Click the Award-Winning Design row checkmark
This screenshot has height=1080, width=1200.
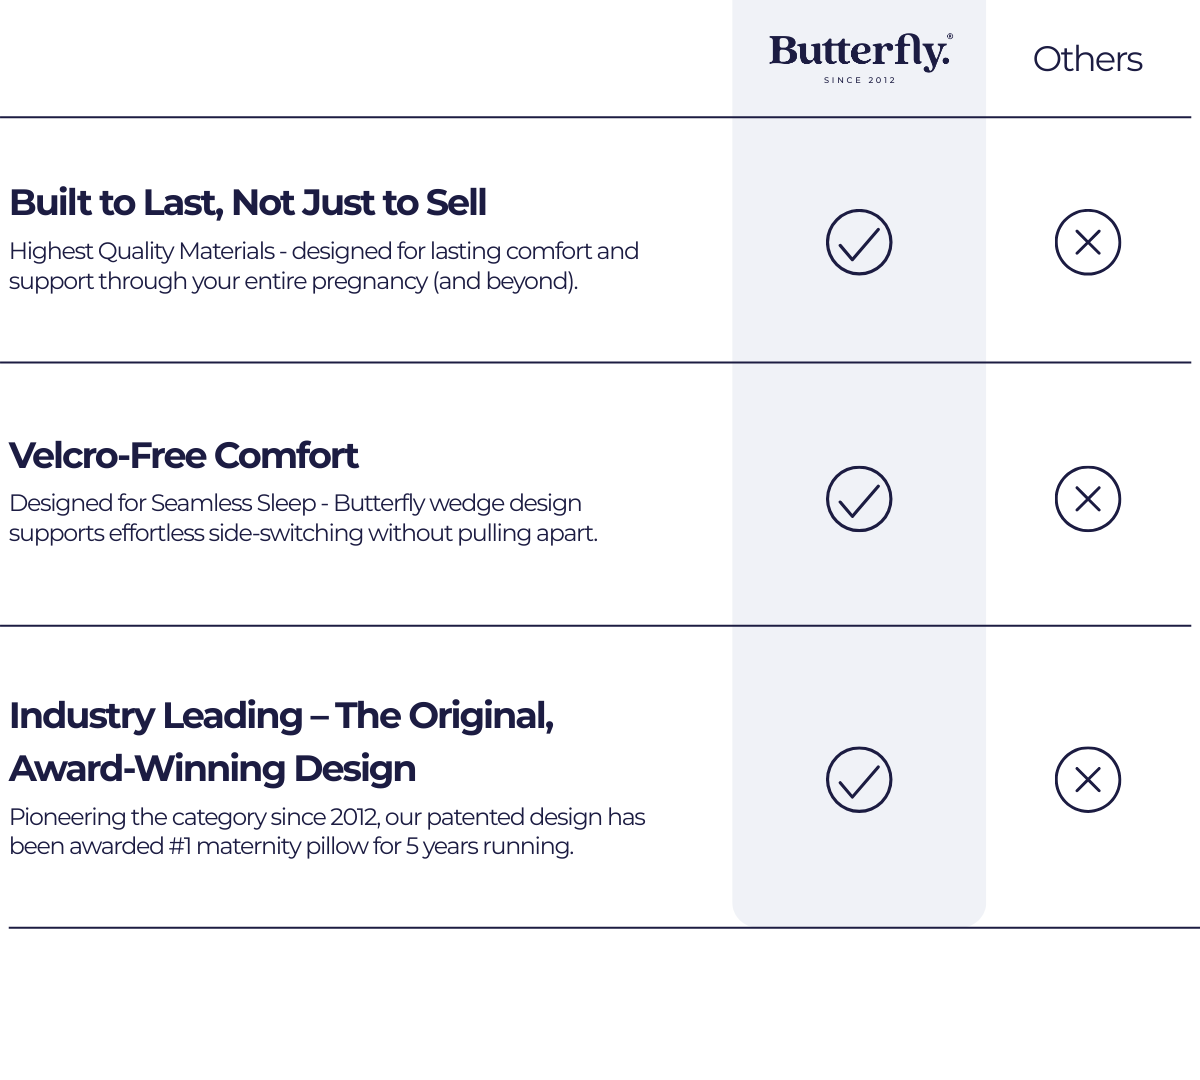click(859, 780)
